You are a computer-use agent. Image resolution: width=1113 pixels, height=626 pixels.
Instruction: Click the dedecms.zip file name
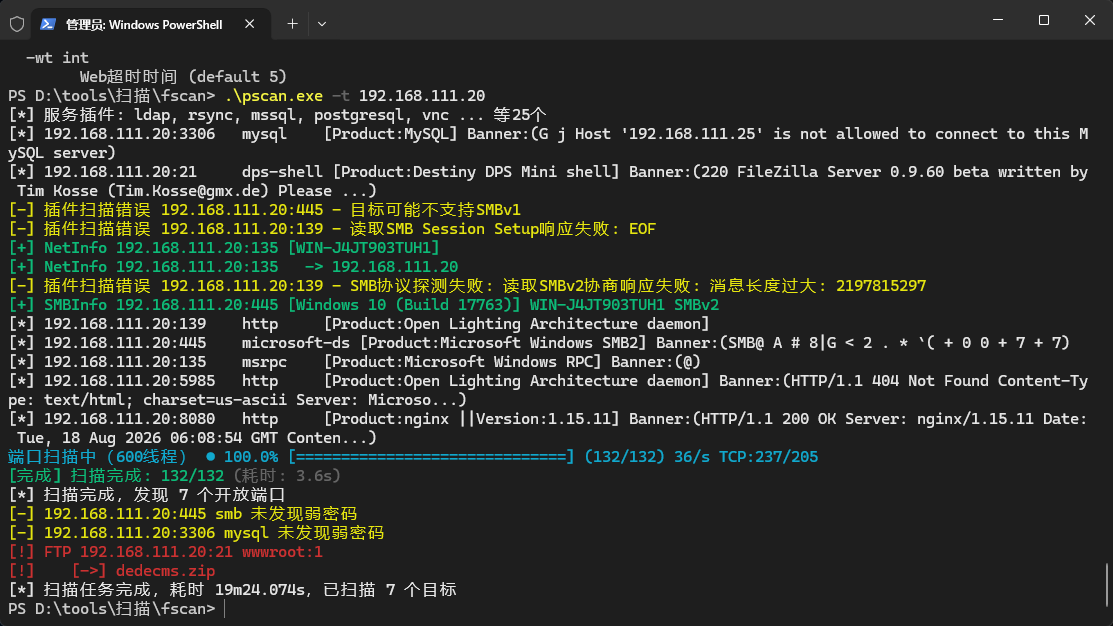tap(165, 571)
